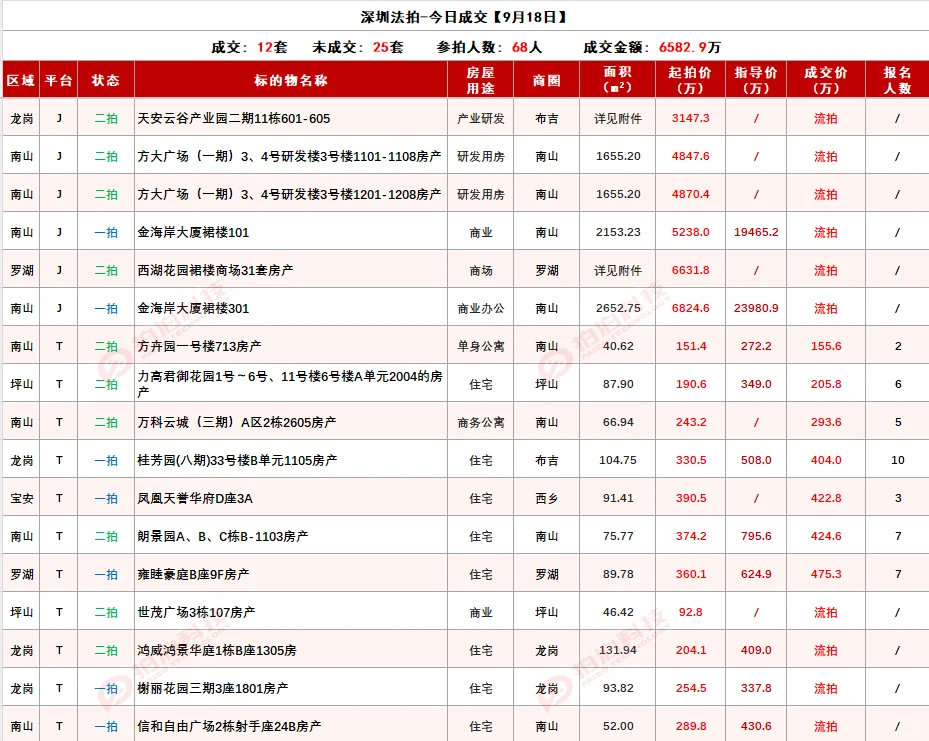
Task: Click deal price 422.8
Action: 826,498
